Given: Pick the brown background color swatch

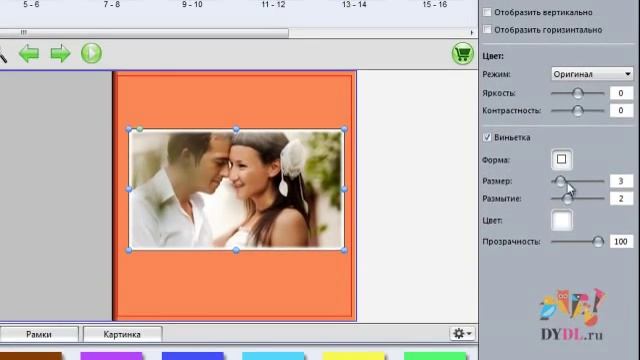Looking at the screenshot, I should click(x=31, y=356).
